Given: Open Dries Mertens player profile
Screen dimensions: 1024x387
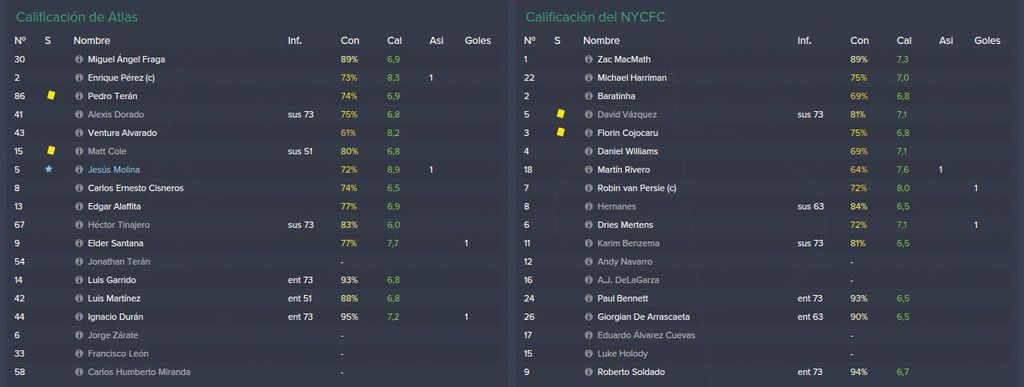Looking at the screenshot, I should pyautogui.click(x=625, y=225).
